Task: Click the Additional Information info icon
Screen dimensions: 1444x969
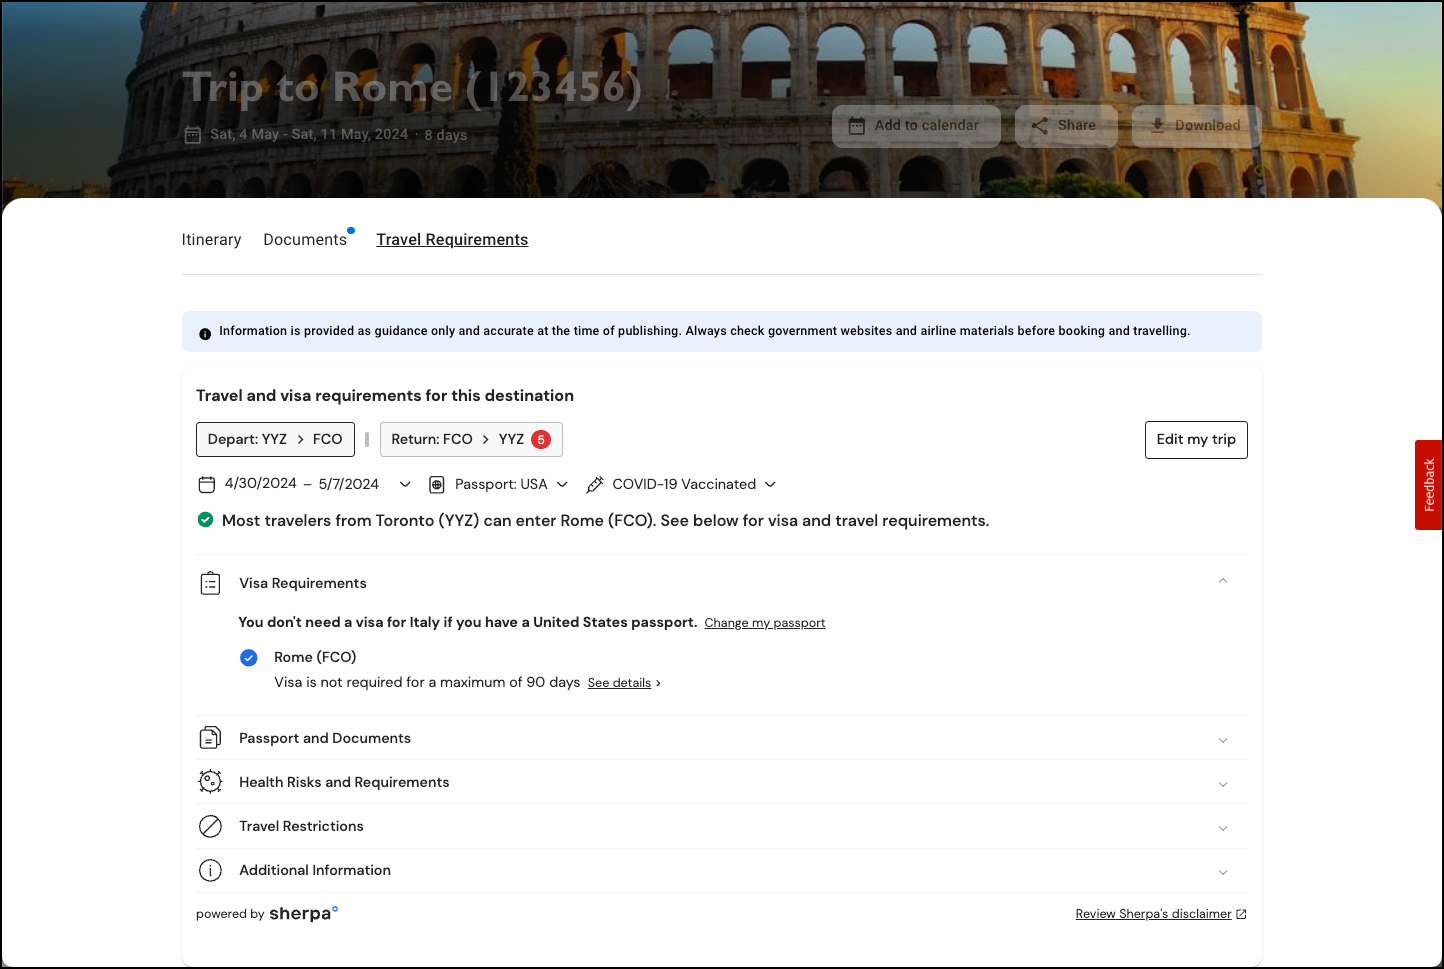Action: pos(210,870)
